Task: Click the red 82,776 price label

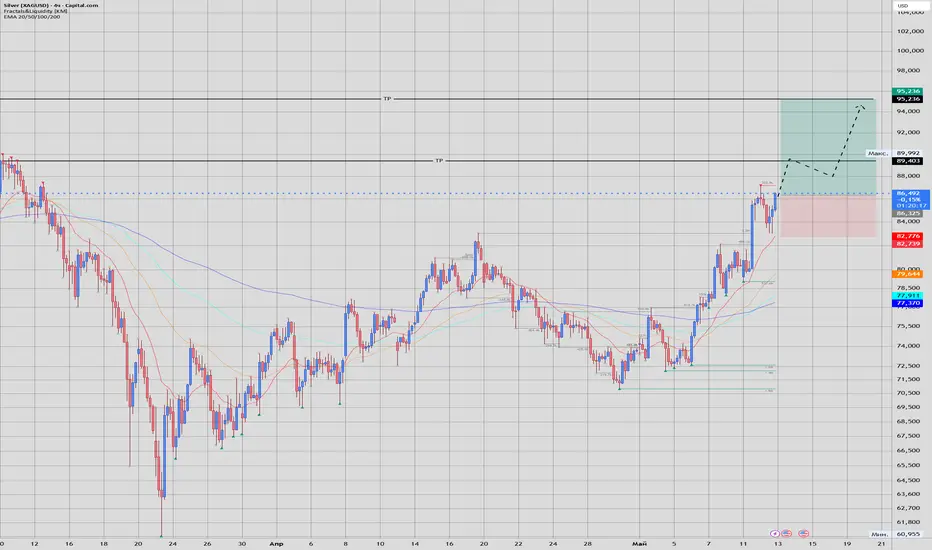Action: [908, 236]
